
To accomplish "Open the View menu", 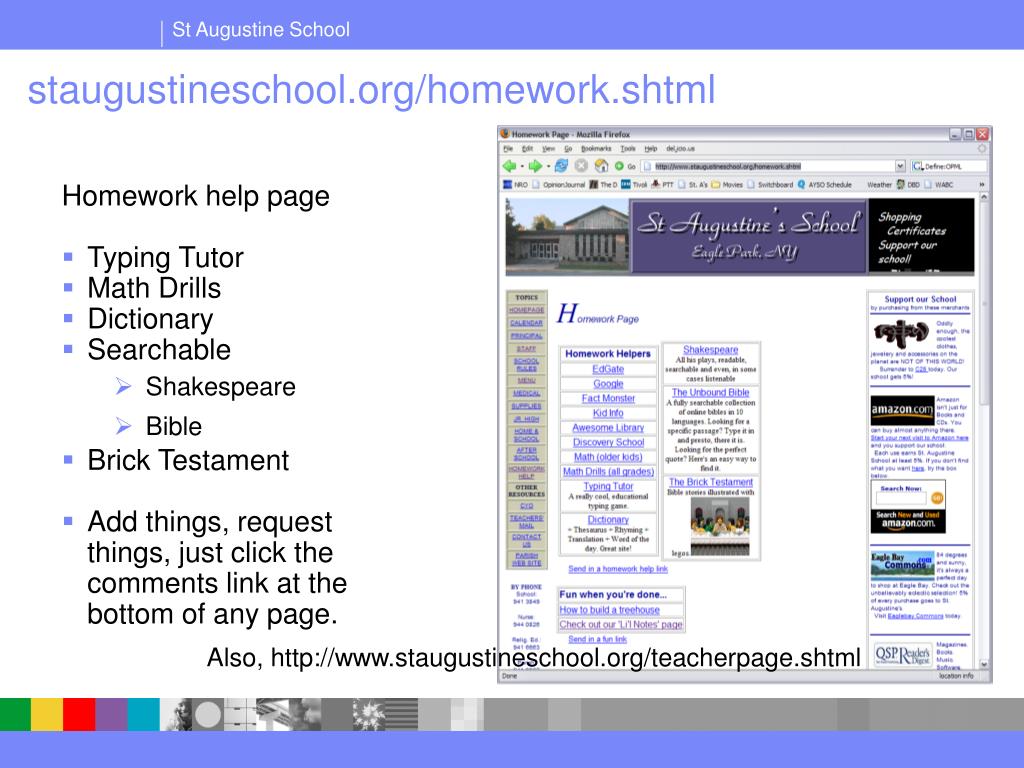I will [x=549, y=148].
